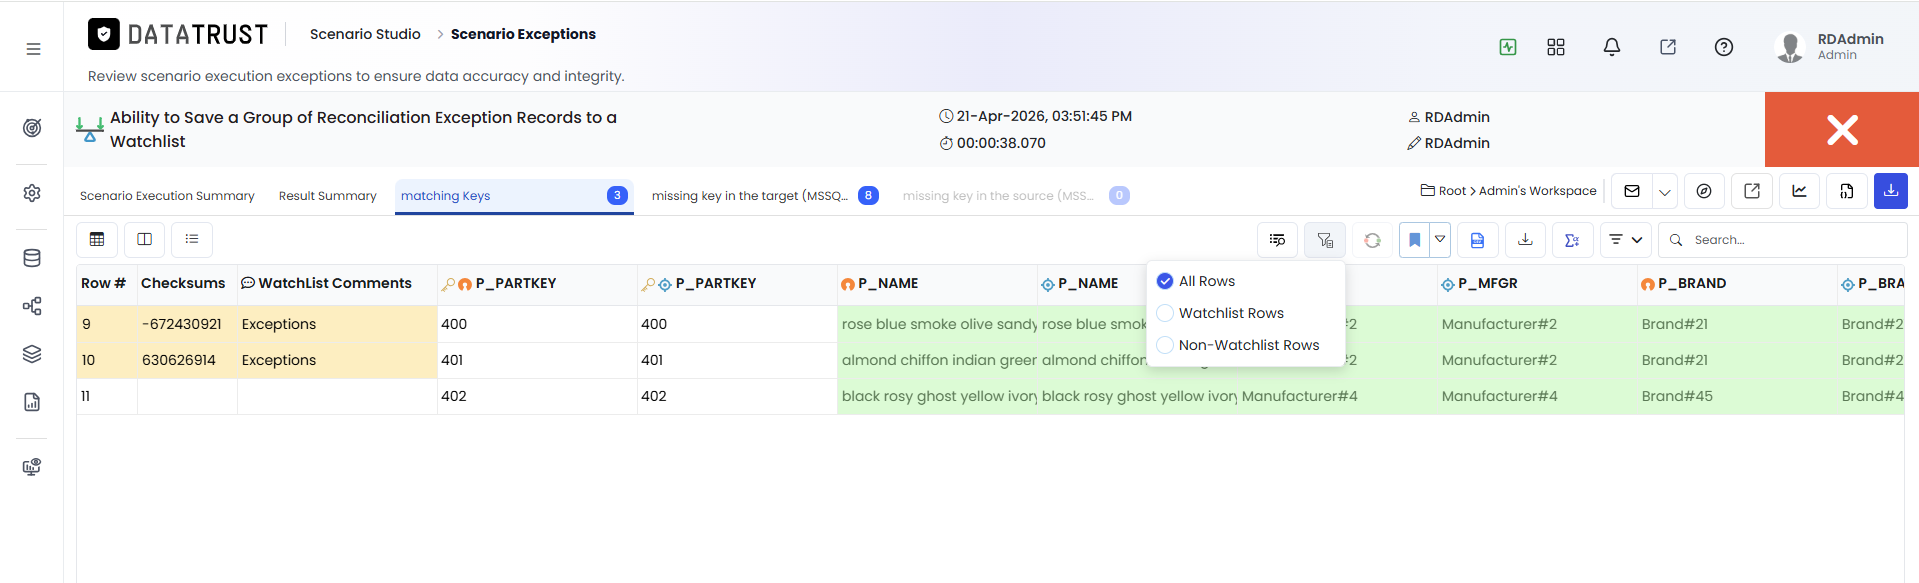Open the database sidebar icon
The image size is (1919, 583).
[x=32, y=258]
